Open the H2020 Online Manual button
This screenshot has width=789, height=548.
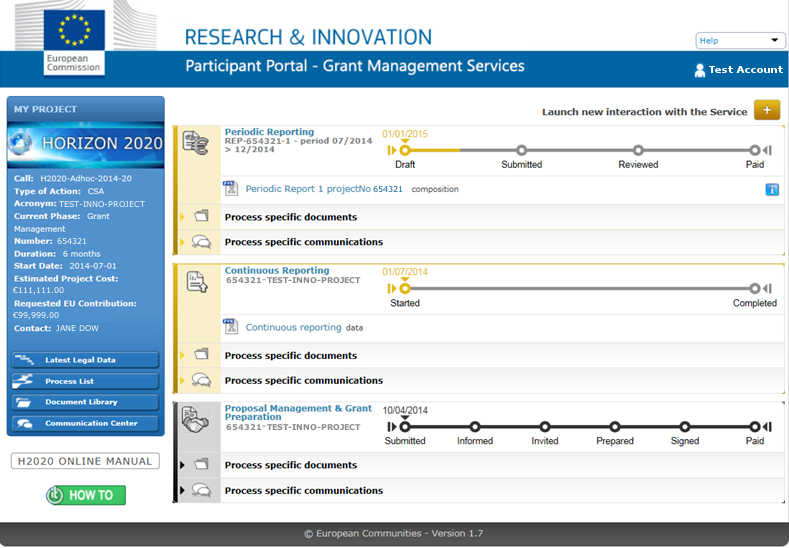[x=85, y=461]
